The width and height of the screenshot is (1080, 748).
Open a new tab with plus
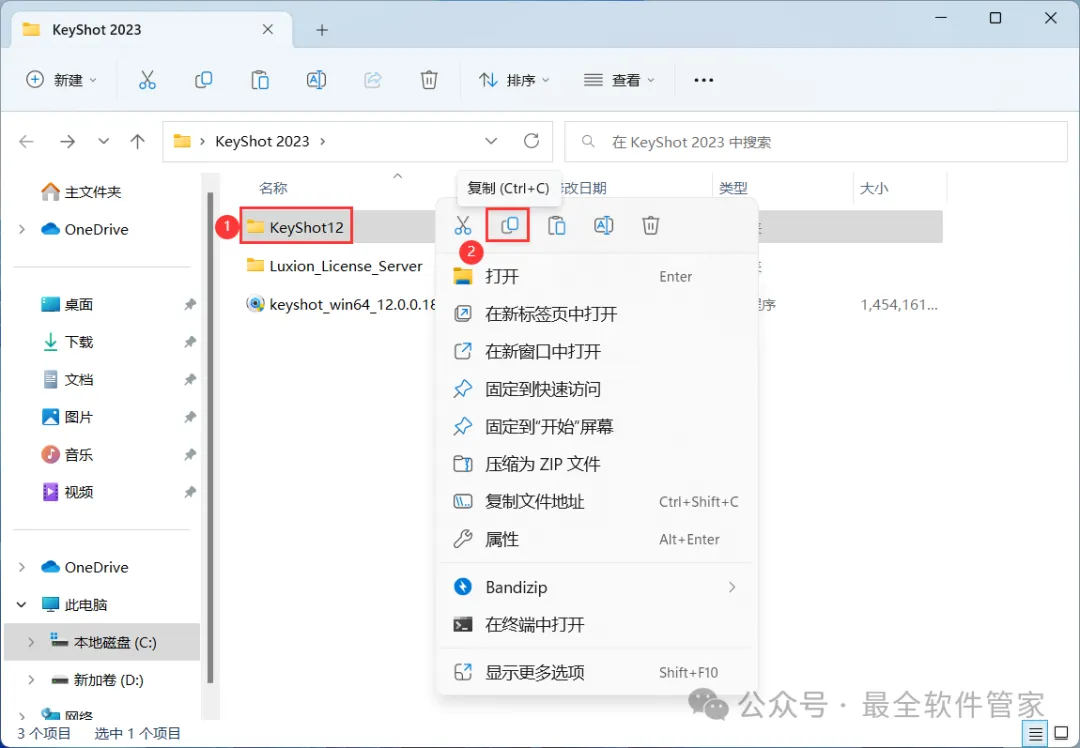pyautogui.click(x=322, y=30)
